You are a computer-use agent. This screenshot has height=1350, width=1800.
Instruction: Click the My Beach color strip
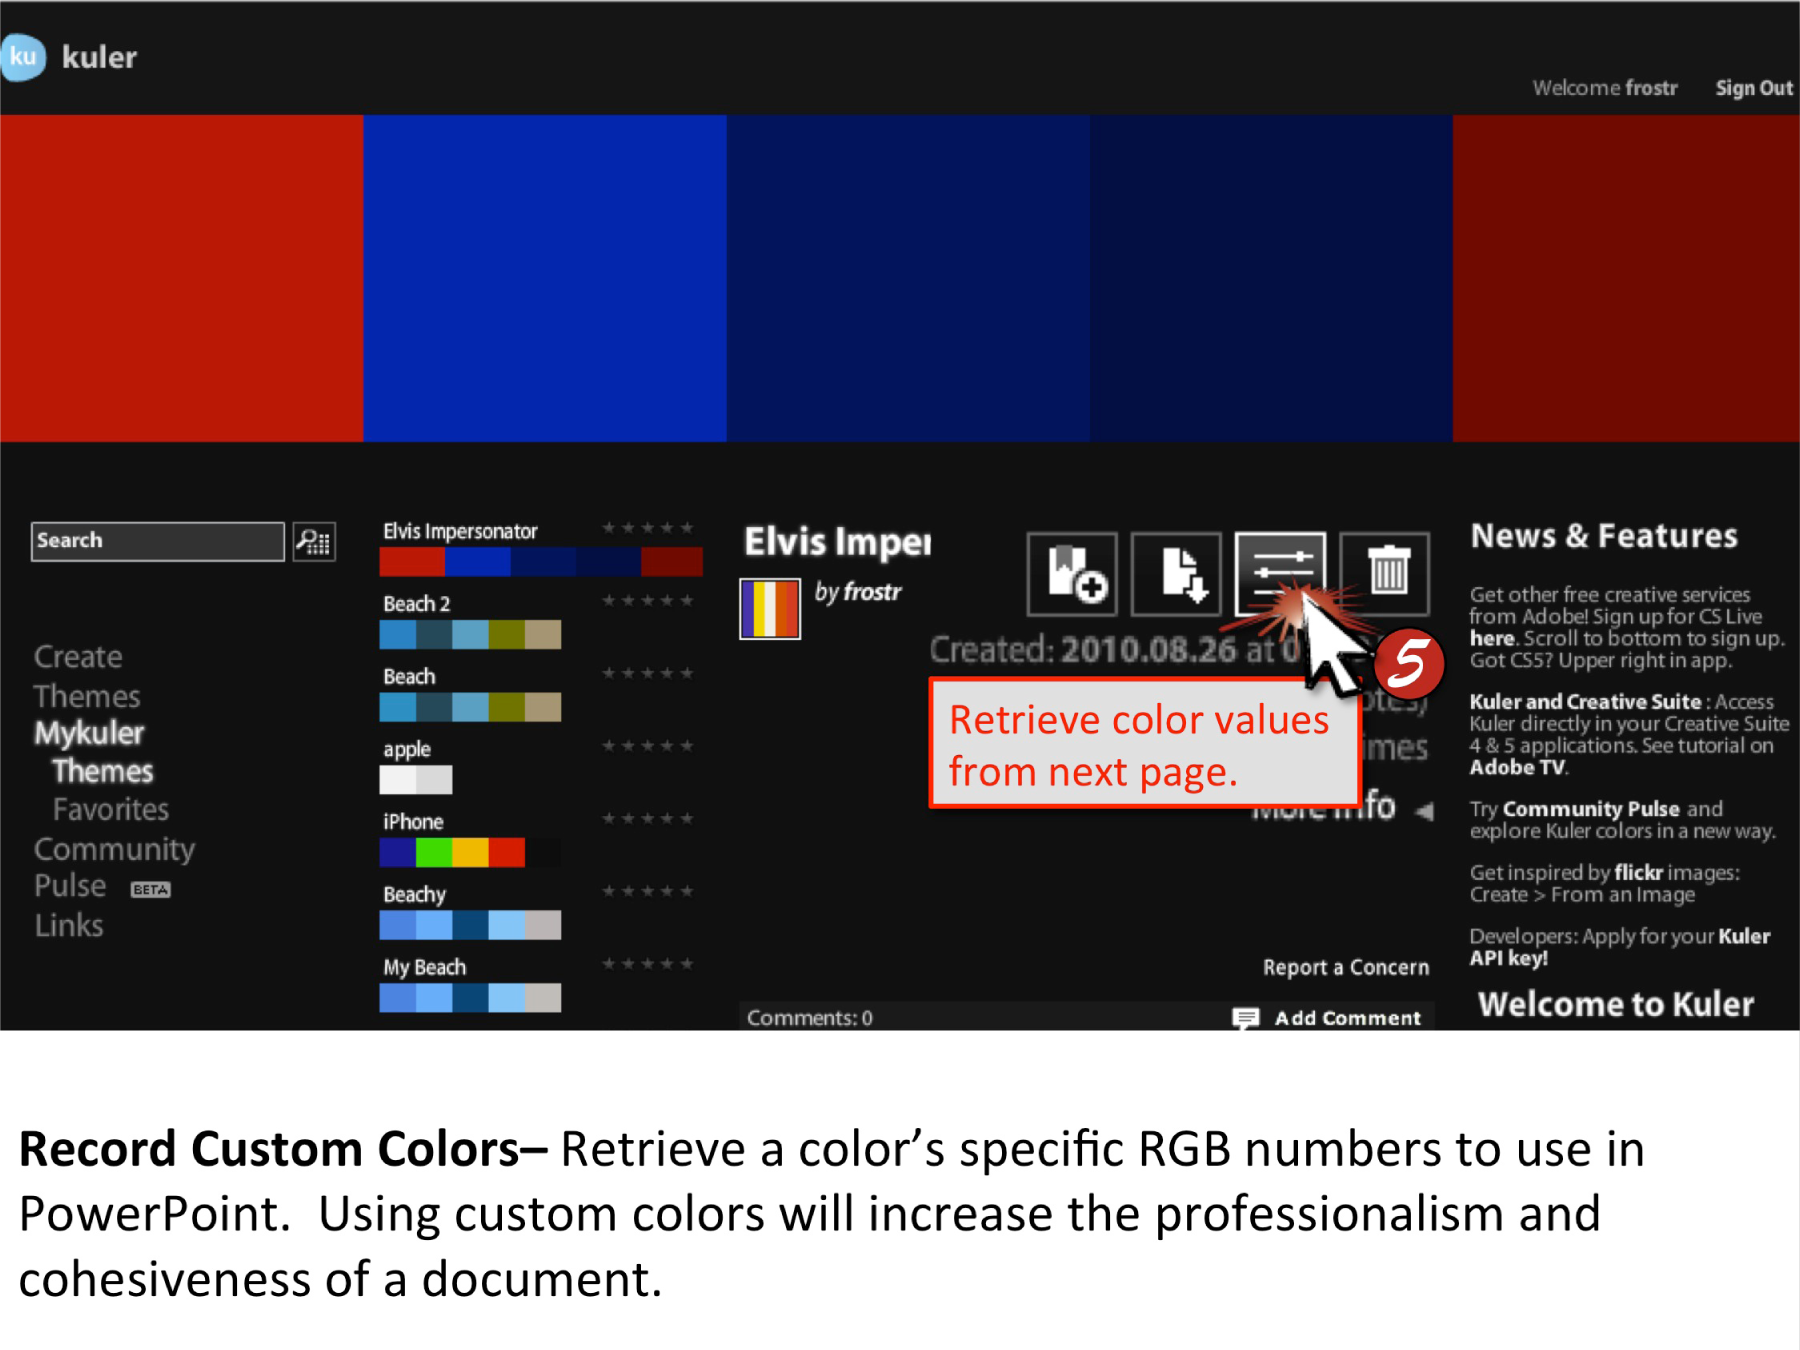pyautogui.click(x=470, y=998)
